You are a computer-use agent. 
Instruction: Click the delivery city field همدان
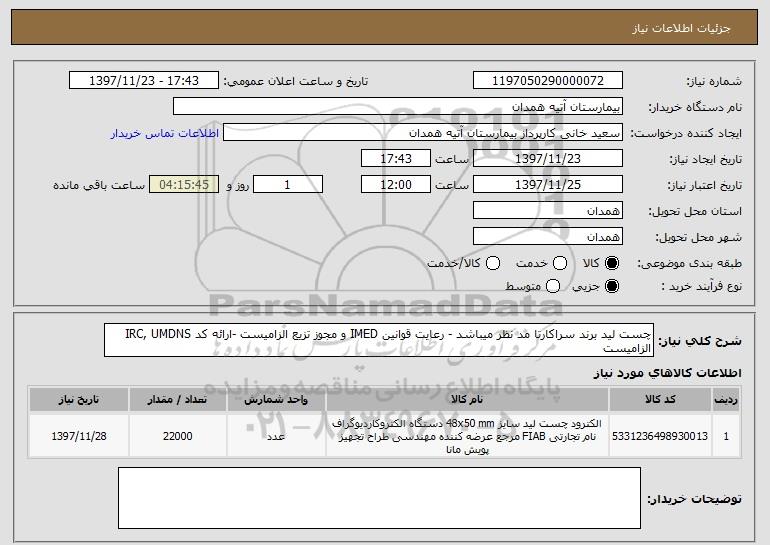pos(548,237)
